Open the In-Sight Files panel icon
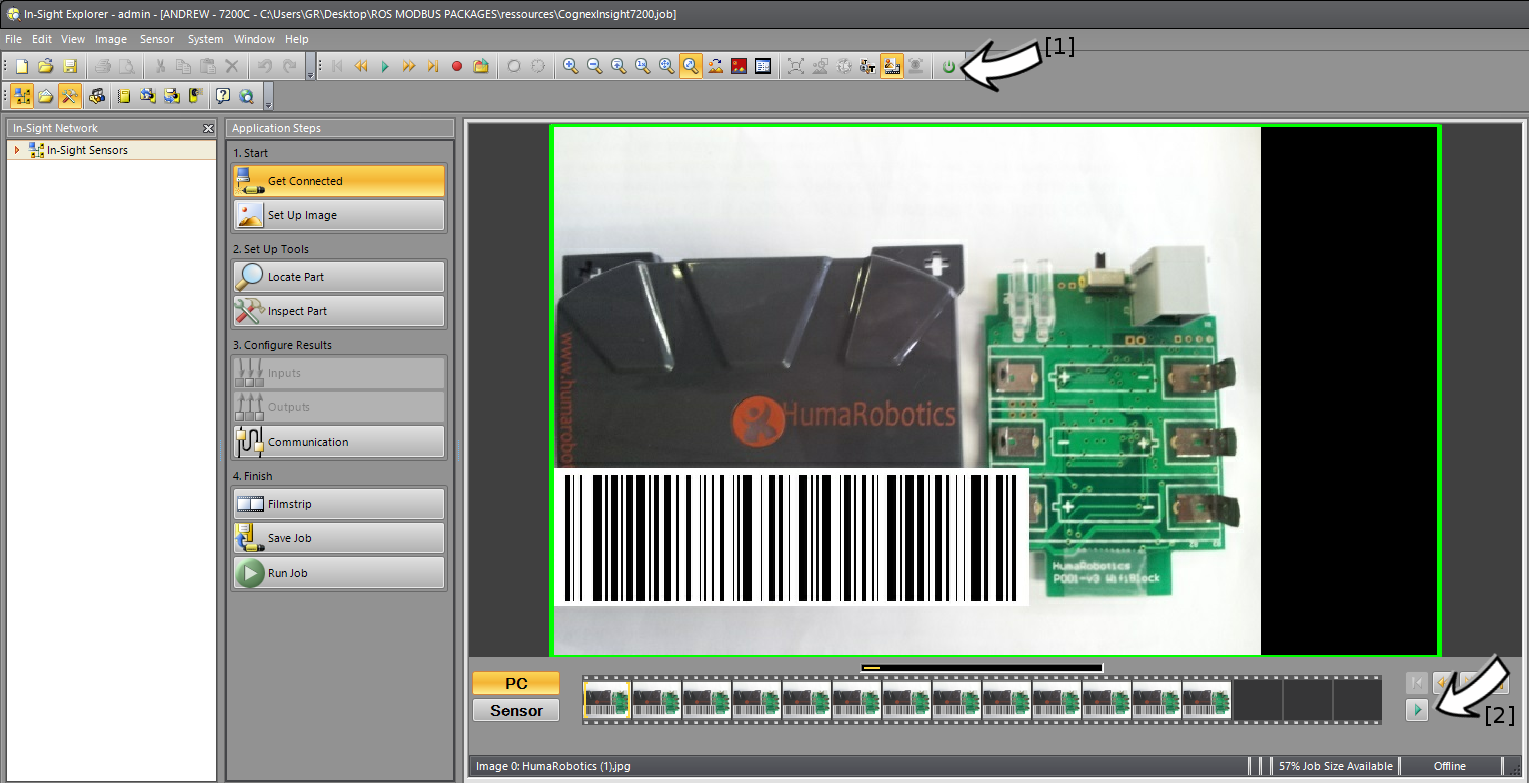The width and height of the screenshot is (1529, 783). [x=46, y=96]
